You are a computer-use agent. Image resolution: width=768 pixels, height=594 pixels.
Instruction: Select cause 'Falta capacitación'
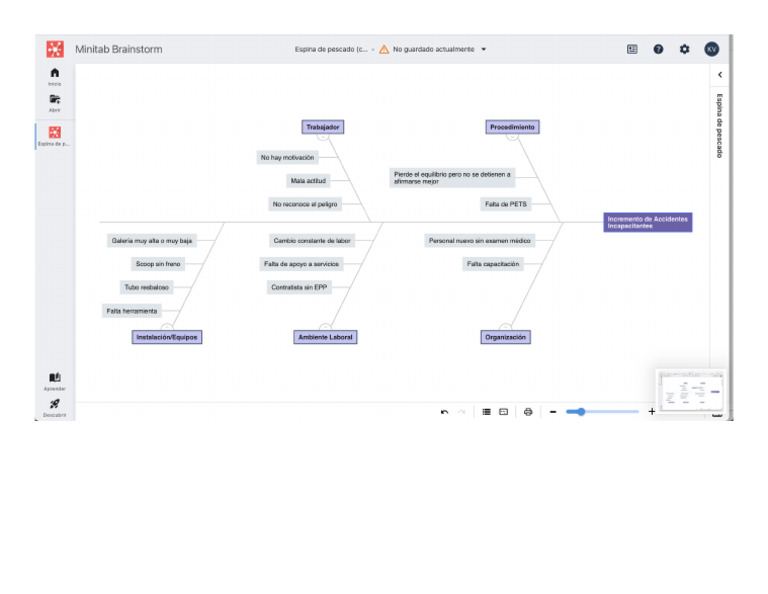(493, 264)
